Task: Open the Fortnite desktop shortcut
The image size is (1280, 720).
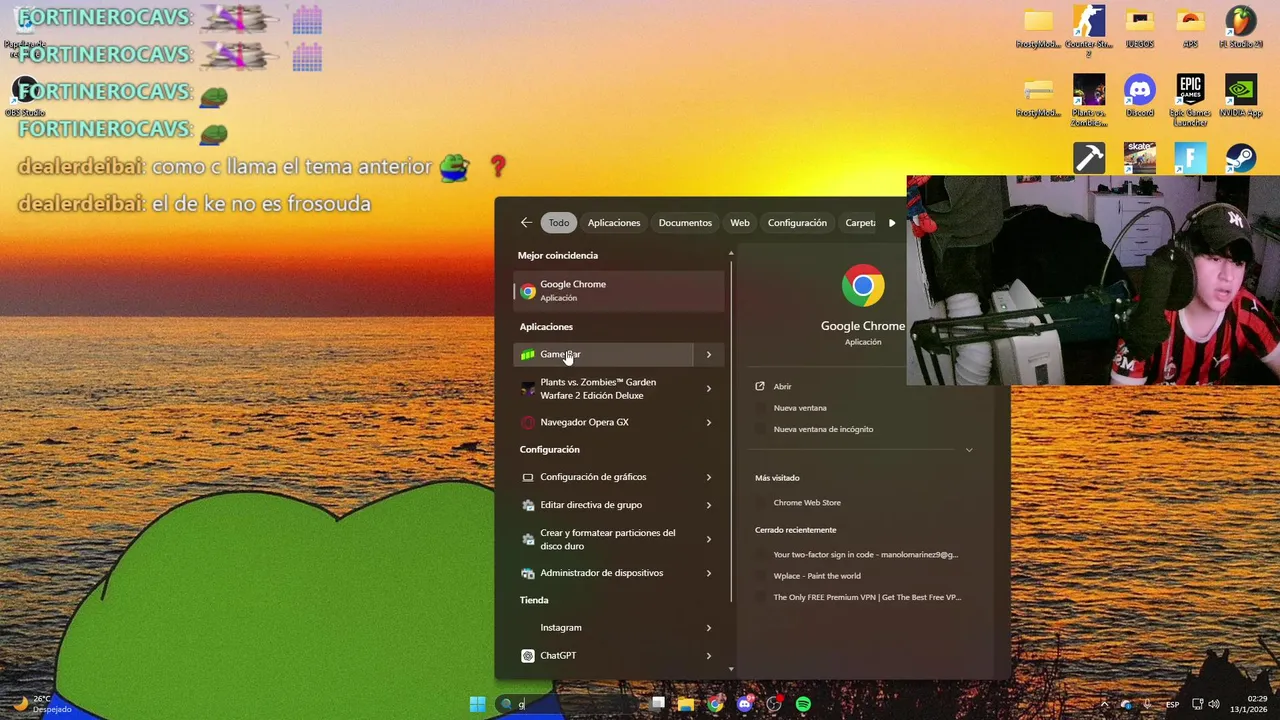Action: coord(1190,158)
